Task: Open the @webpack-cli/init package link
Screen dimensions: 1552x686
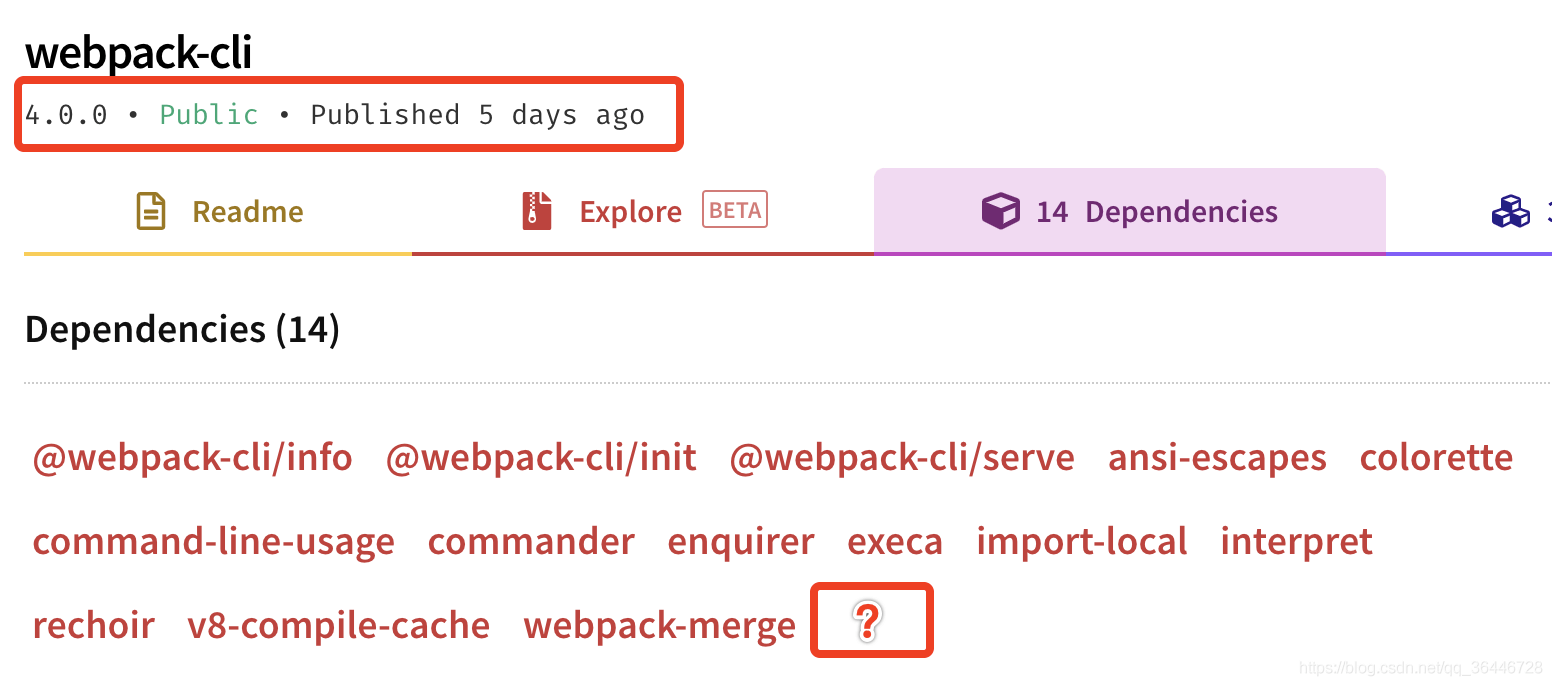Action: [x=542, y=458]
